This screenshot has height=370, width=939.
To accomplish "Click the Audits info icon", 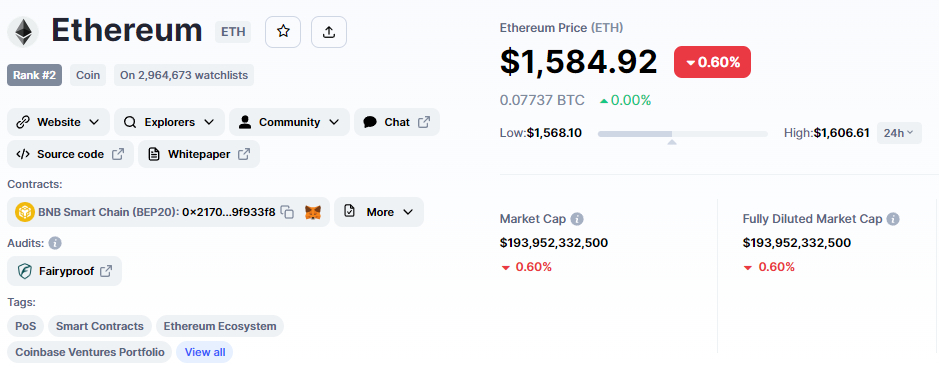I will click(x=55, y=243).
